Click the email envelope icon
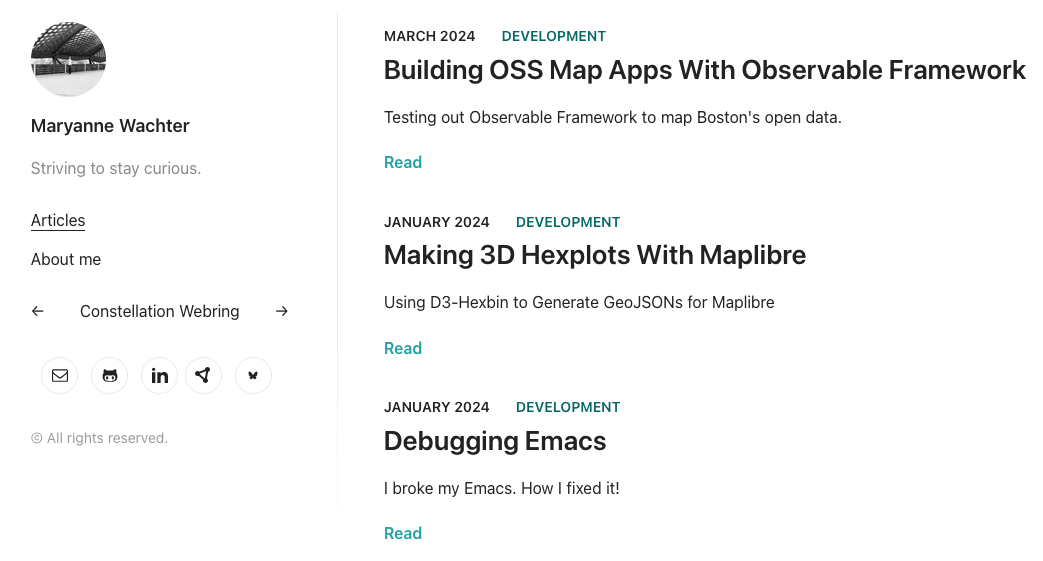Image resolution: width=1043 pixels, height=561 pixels. point(60,376)
